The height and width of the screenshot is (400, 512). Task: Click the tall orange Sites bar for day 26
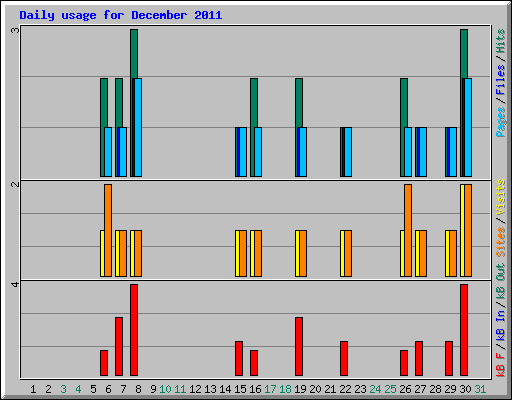click(408, 230)
